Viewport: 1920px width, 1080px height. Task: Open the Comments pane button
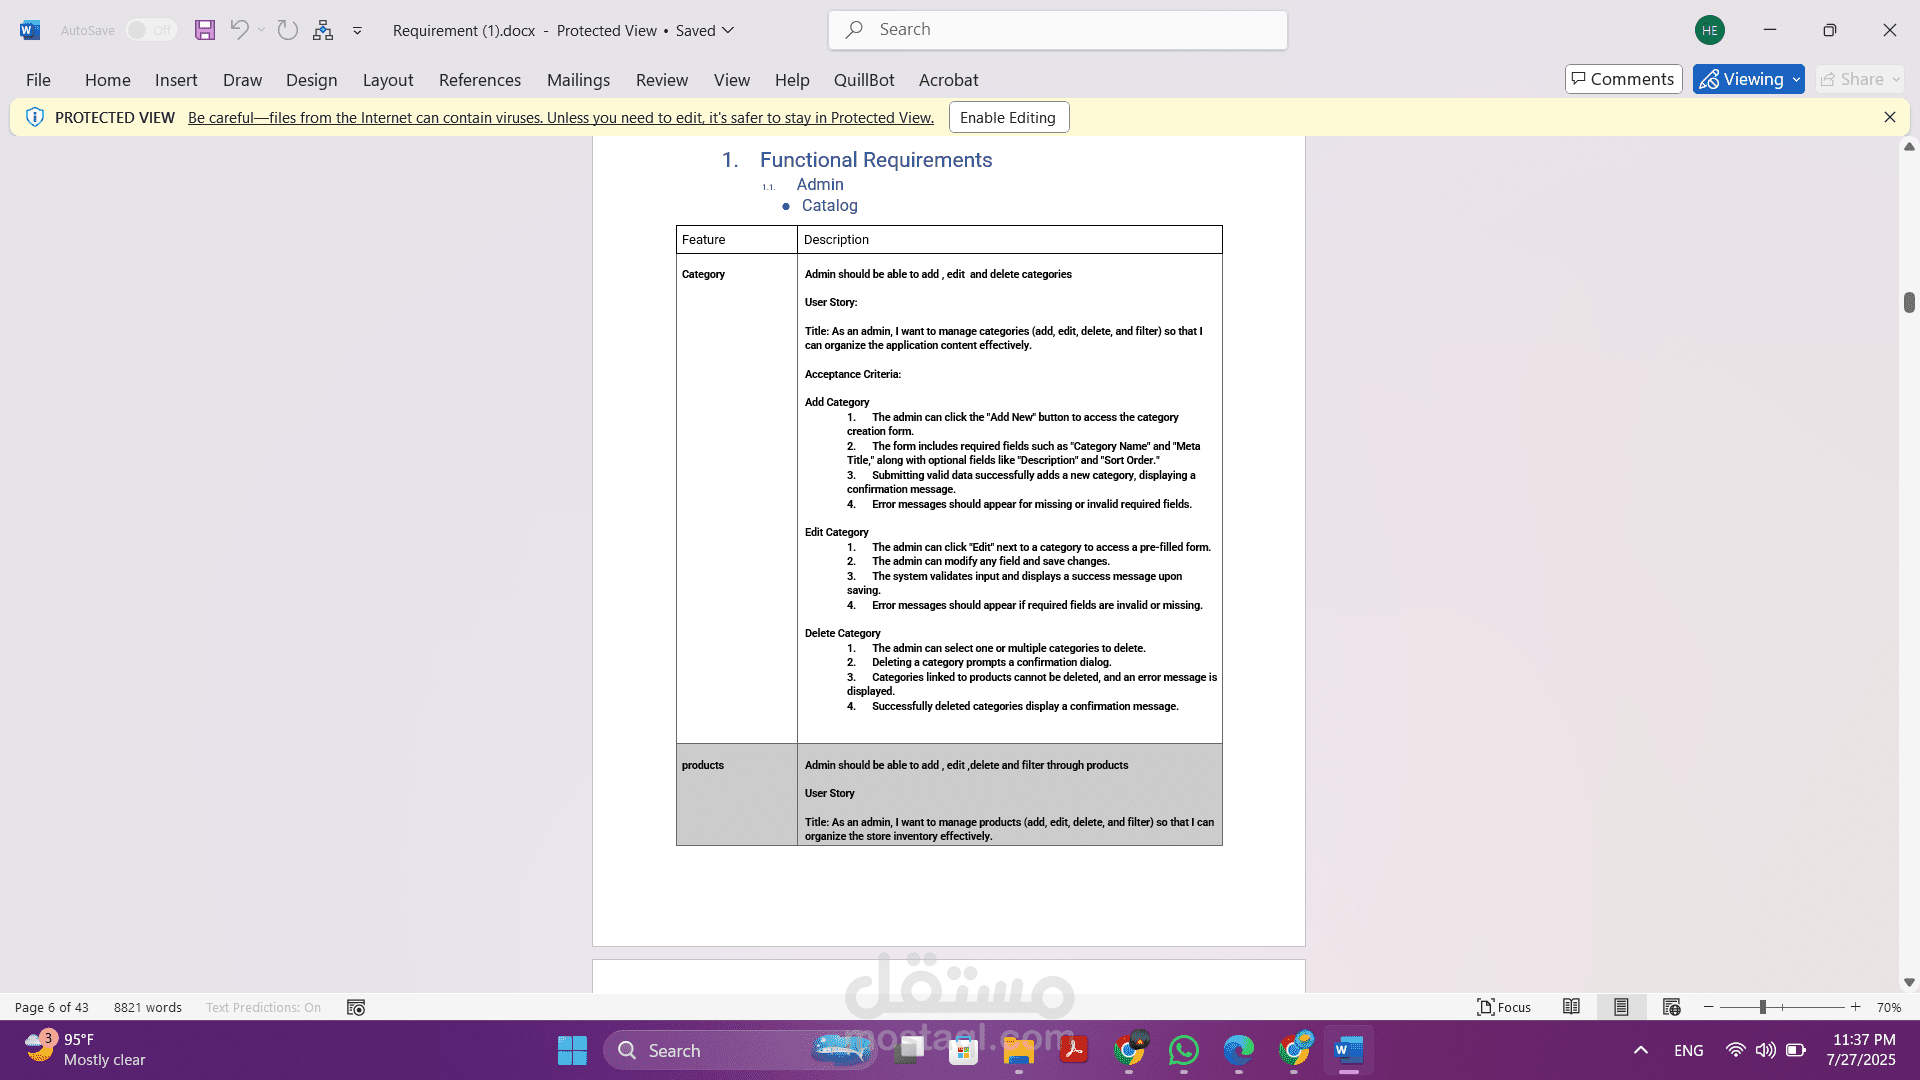[1623, 79]
